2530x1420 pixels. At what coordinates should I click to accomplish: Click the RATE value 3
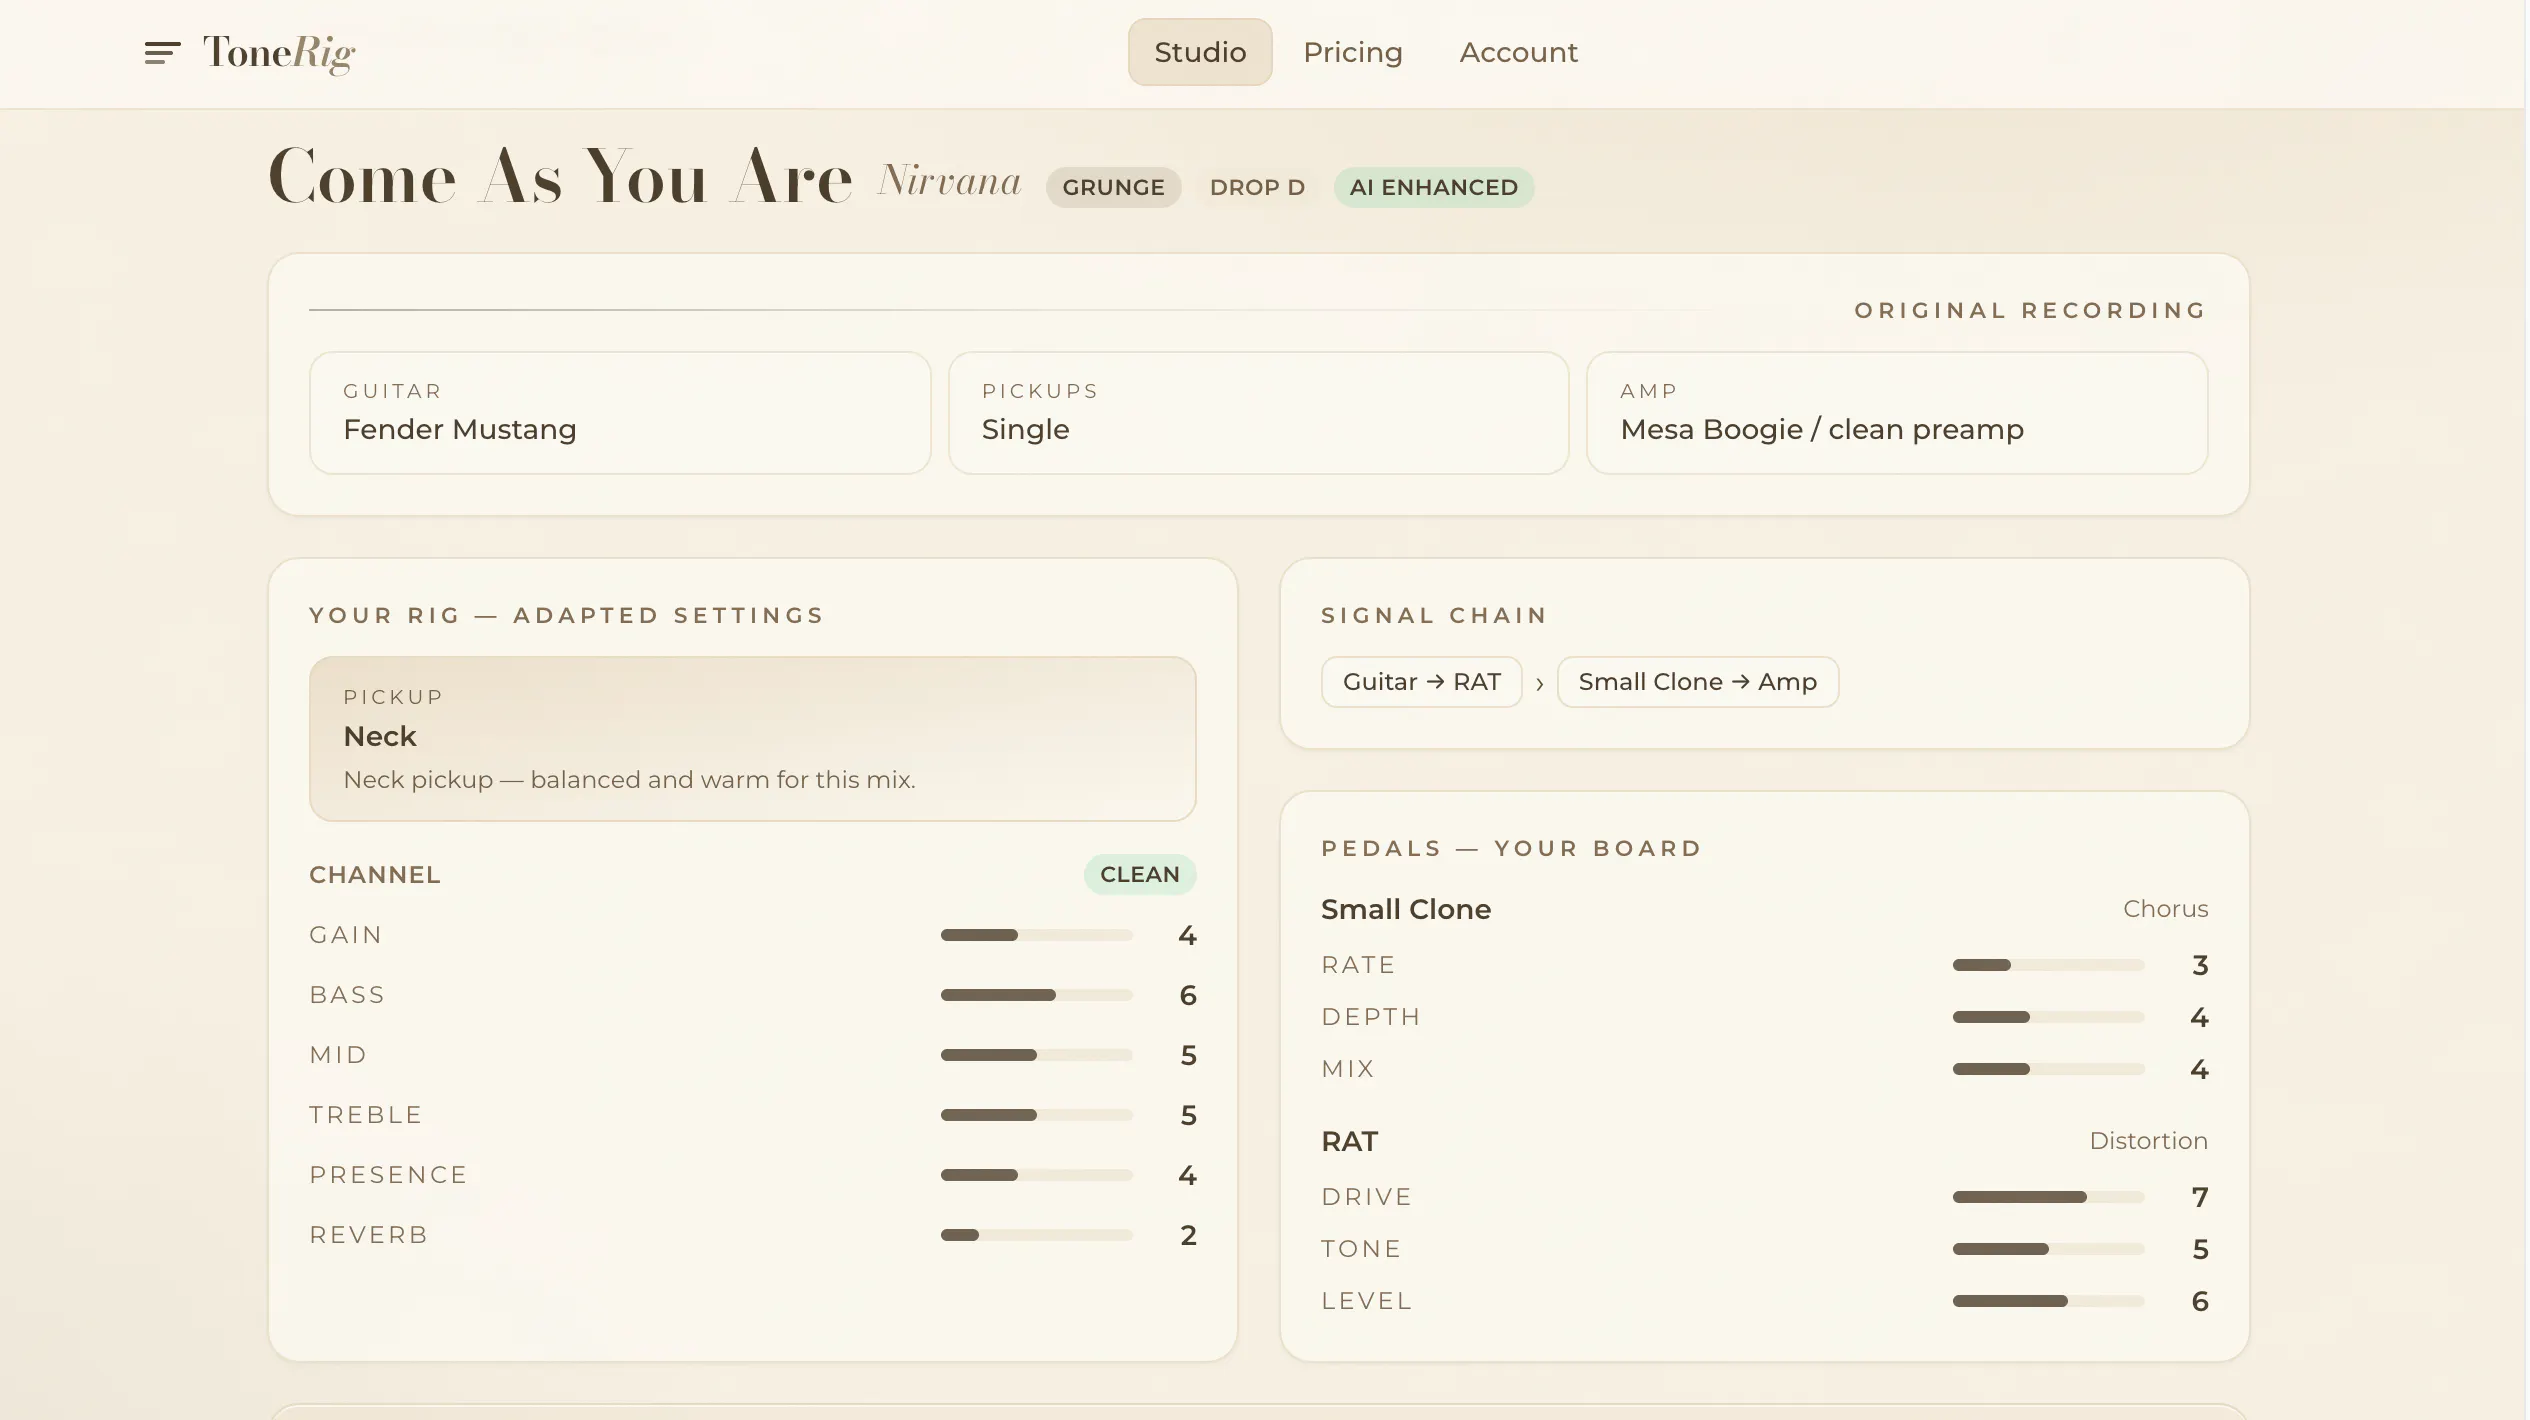pos(2200,965)
